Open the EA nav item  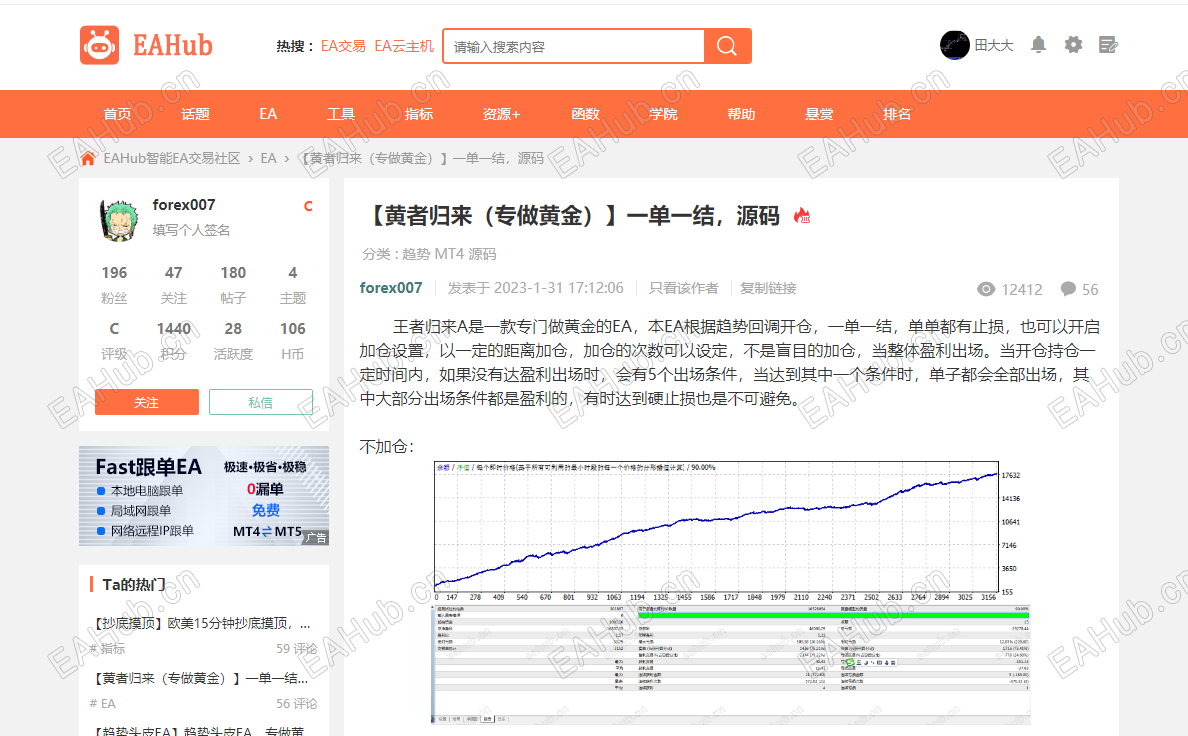268,114
